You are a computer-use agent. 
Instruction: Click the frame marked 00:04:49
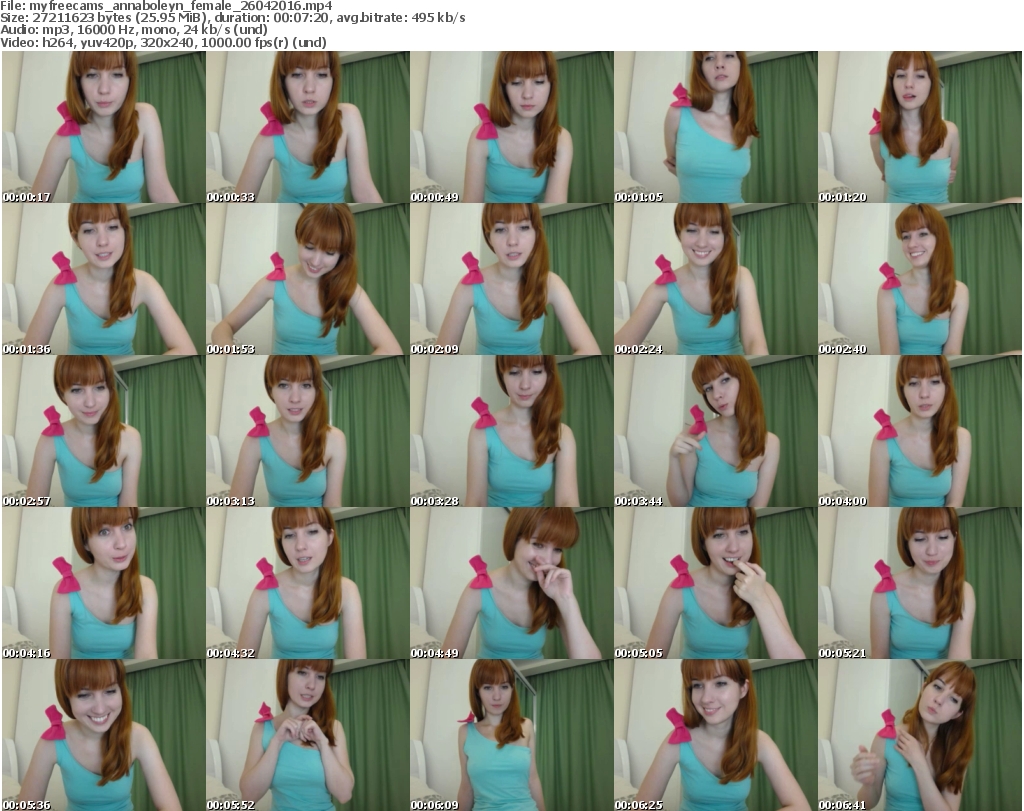pyautogui.click(x=511, y=584)
